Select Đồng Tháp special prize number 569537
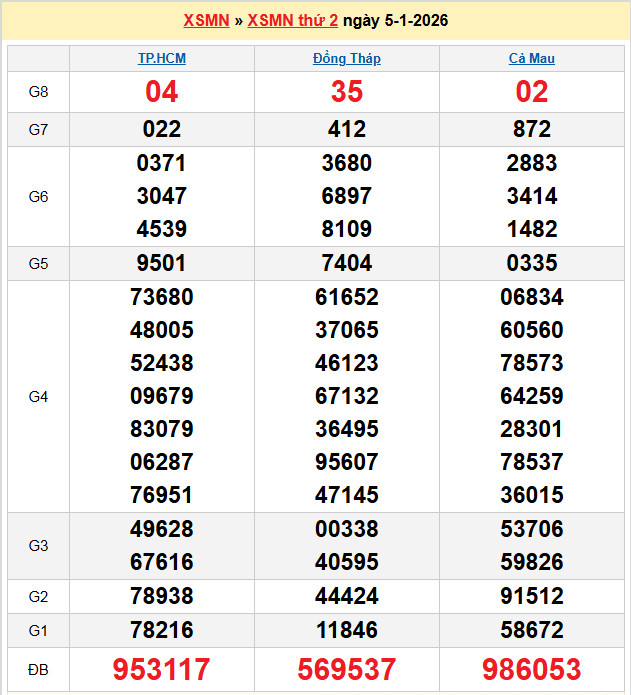 pos(347,669)
